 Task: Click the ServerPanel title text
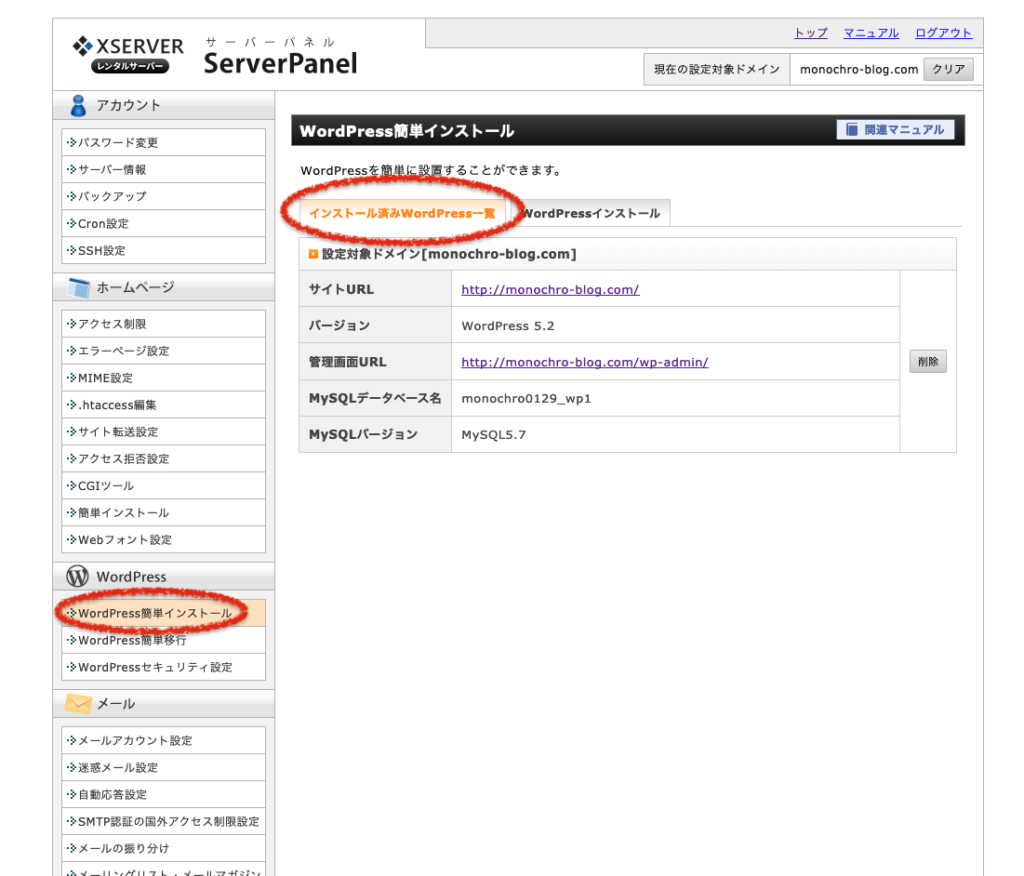(x=280, y=63)
